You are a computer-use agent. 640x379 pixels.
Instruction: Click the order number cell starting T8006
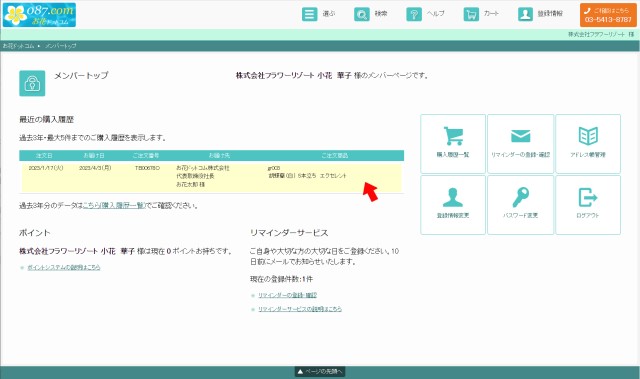[x=147, y=168]
